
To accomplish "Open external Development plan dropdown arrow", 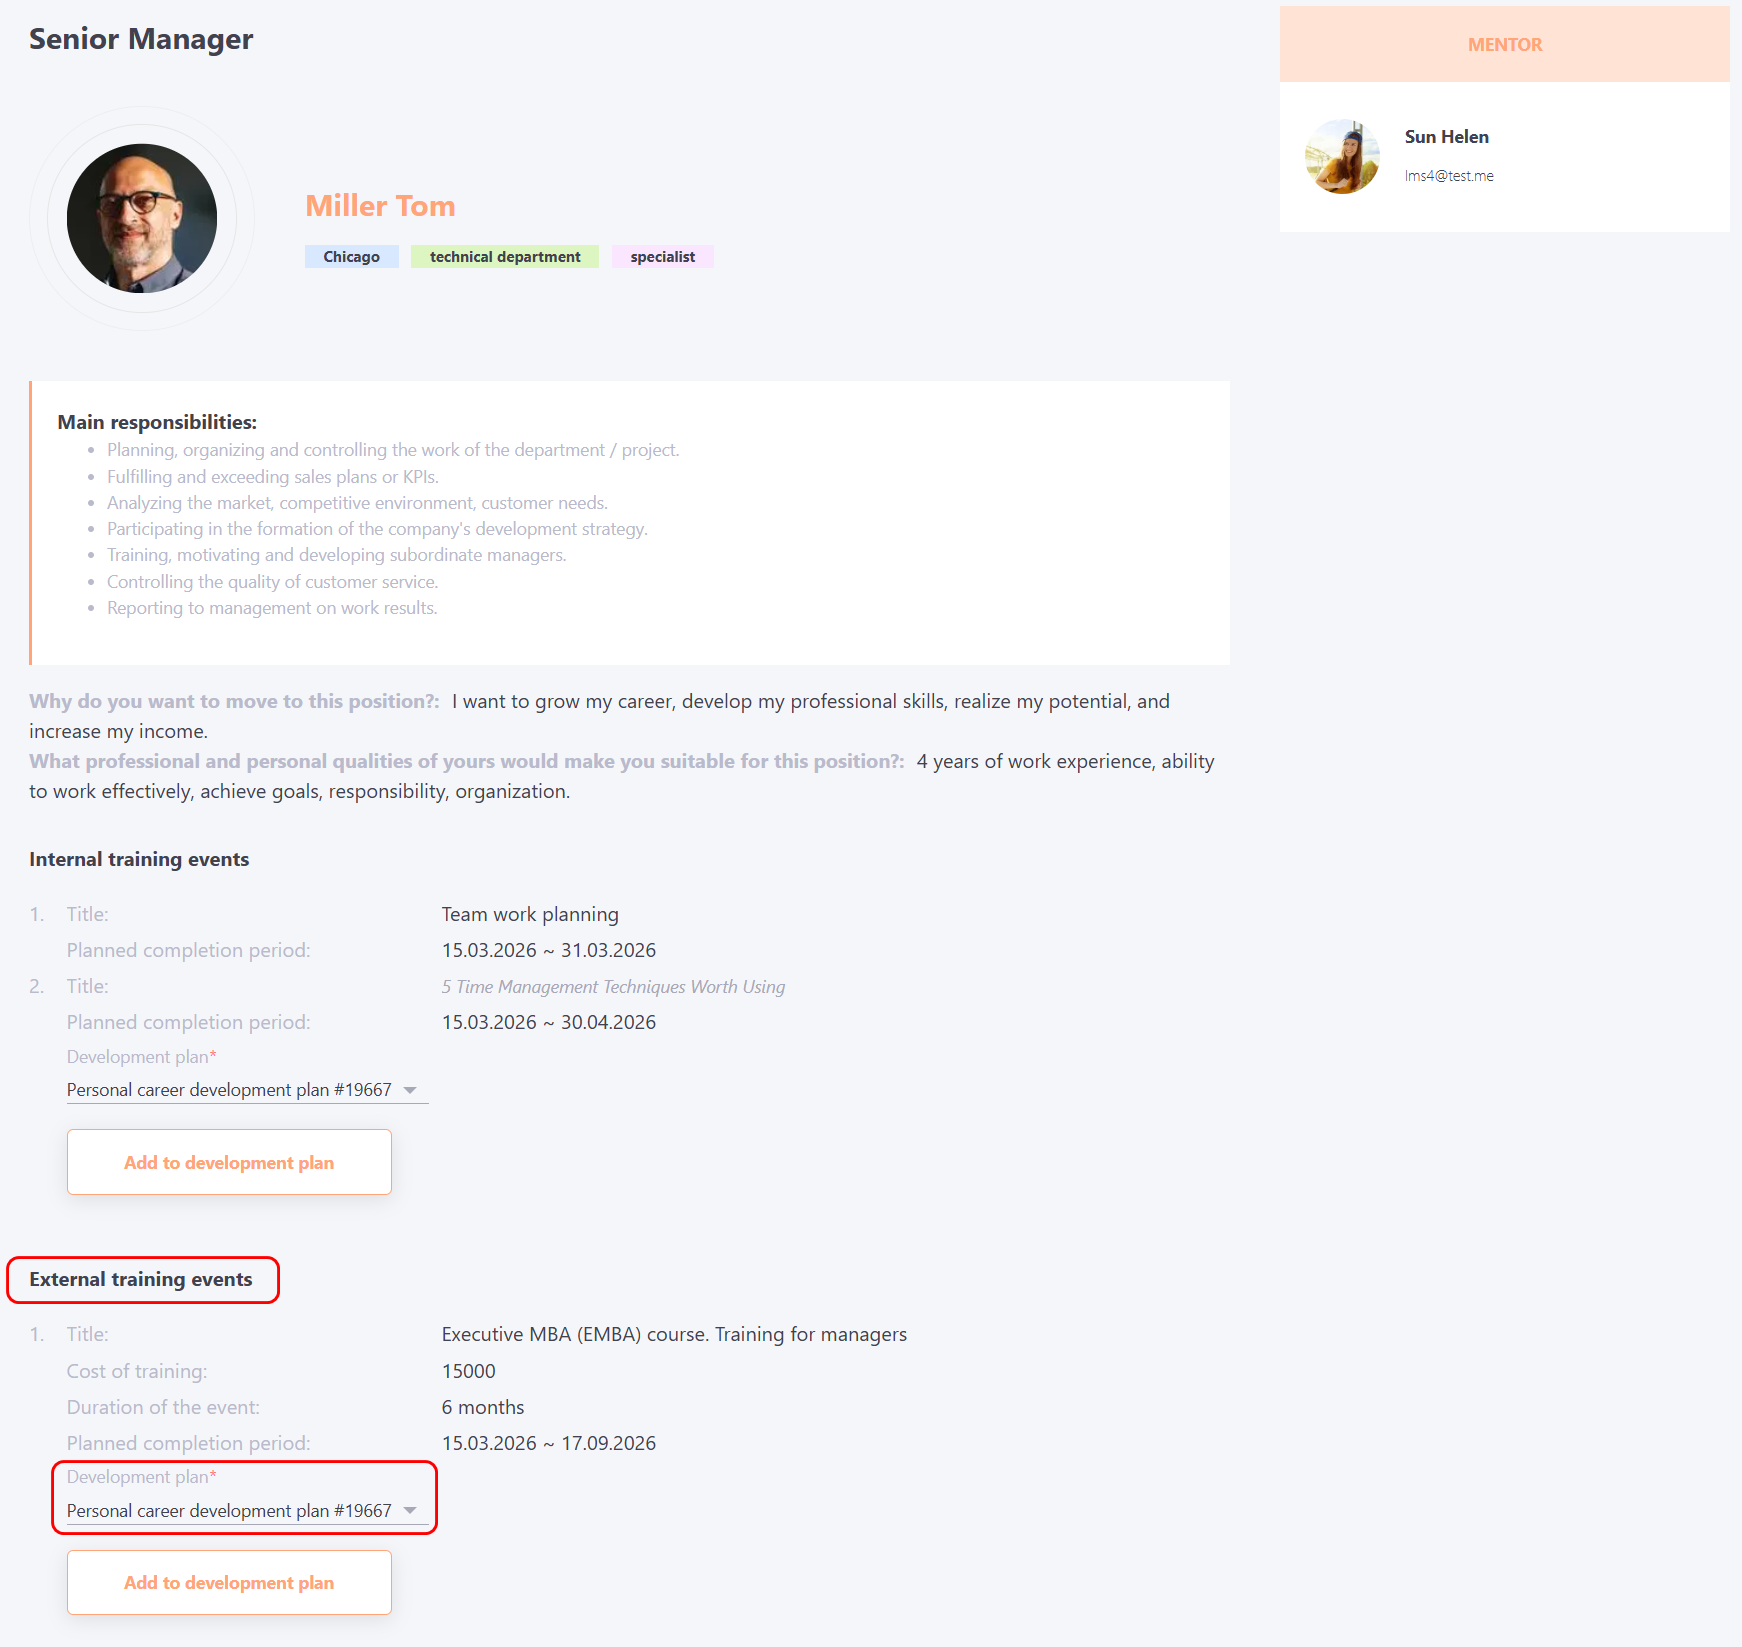I will tap(410, 1510).
